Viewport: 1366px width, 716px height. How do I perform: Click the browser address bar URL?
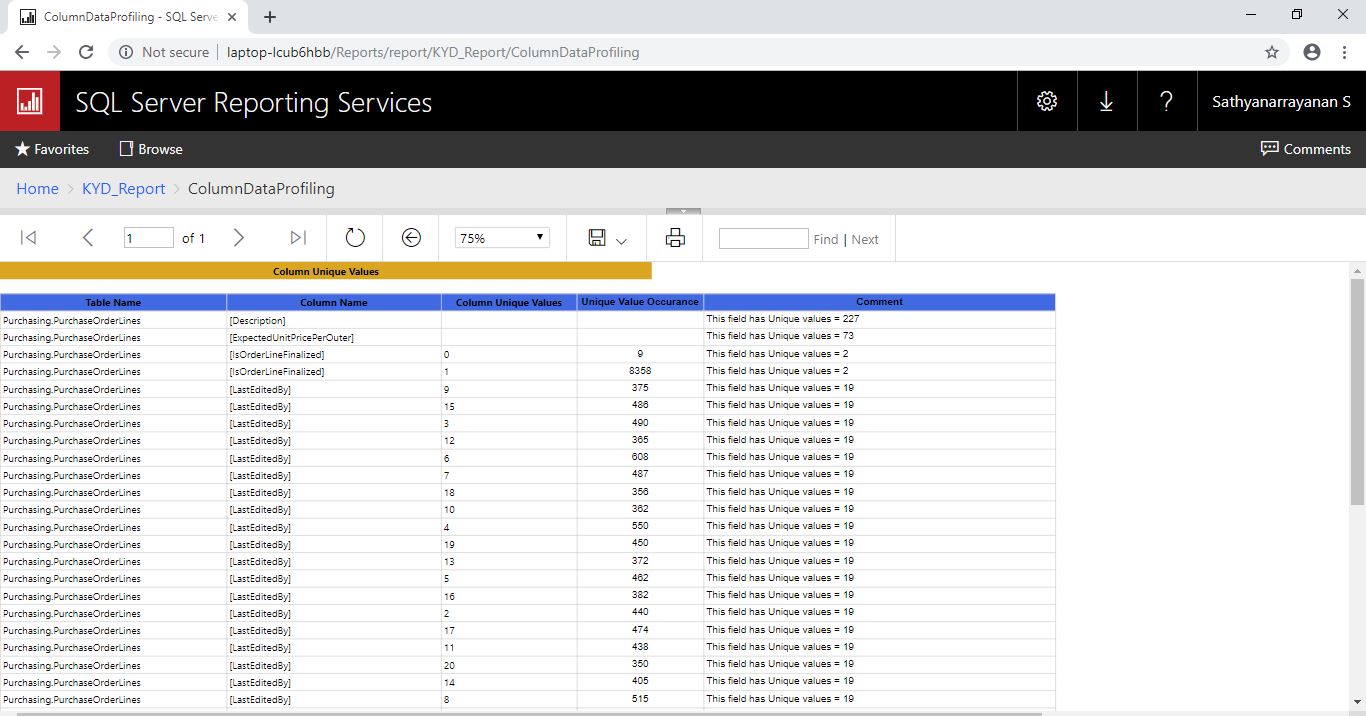coord(433,52)
